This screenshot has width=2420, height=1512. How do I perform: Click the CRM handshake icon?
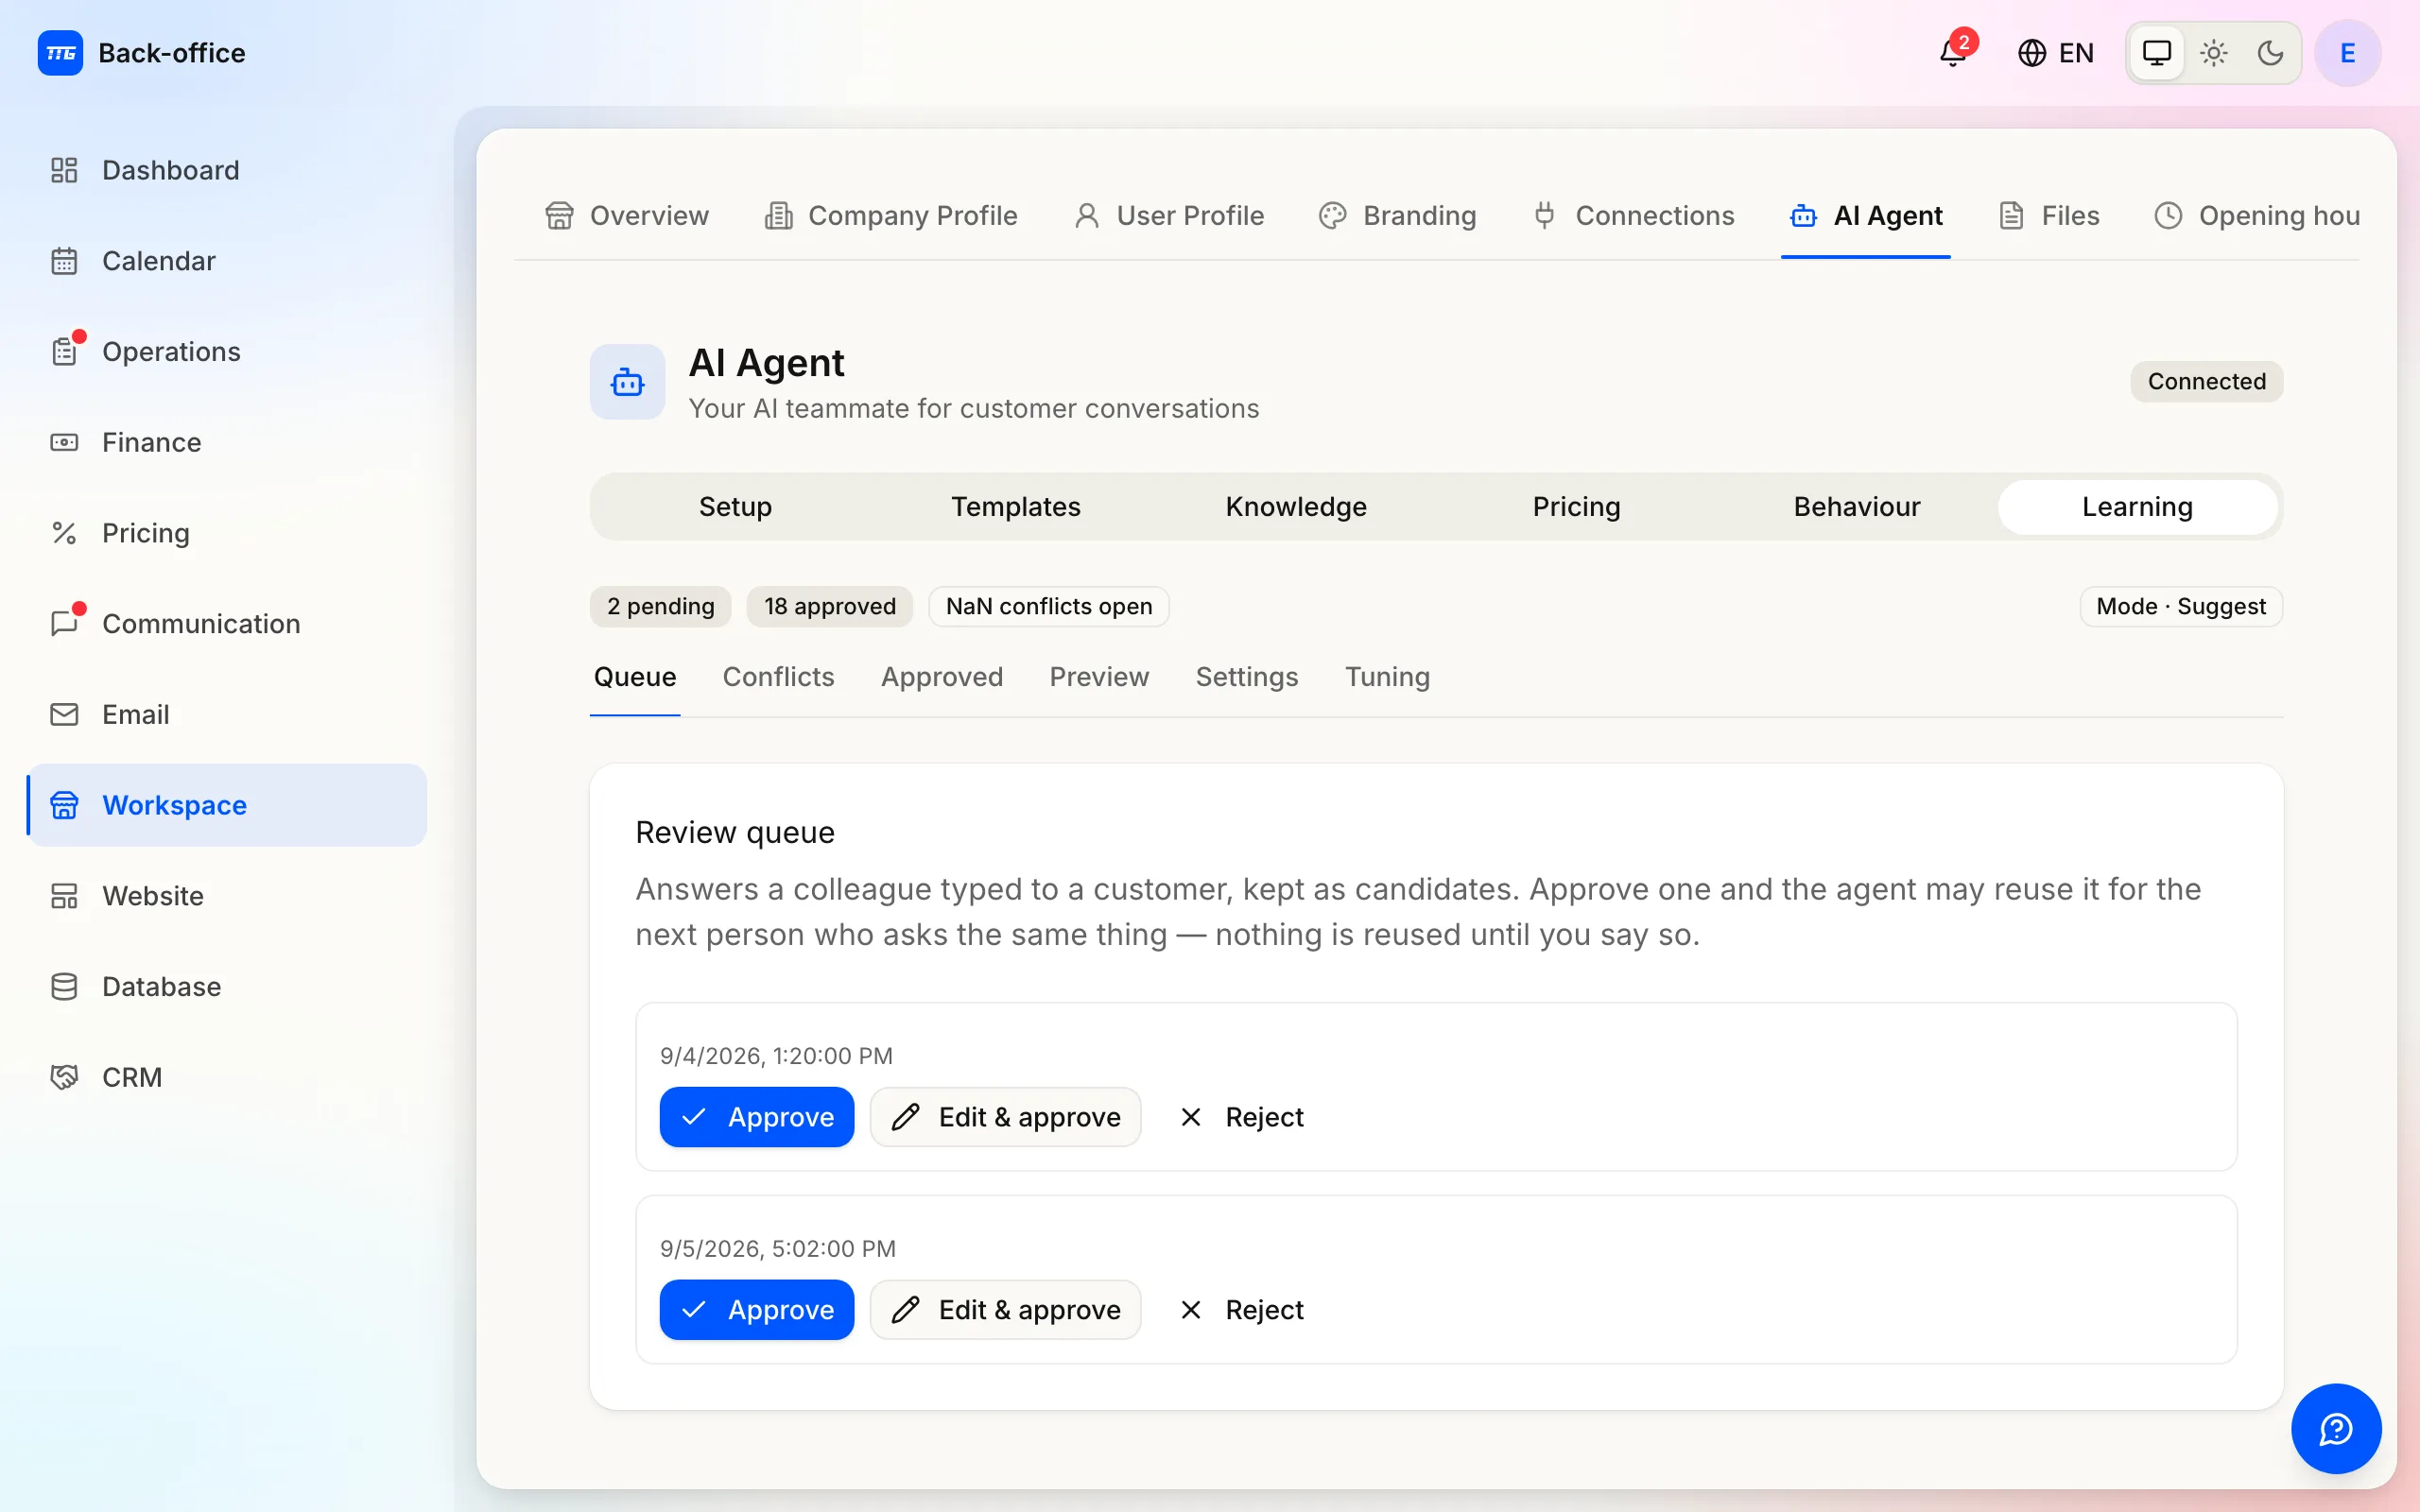click(64, 1077)
